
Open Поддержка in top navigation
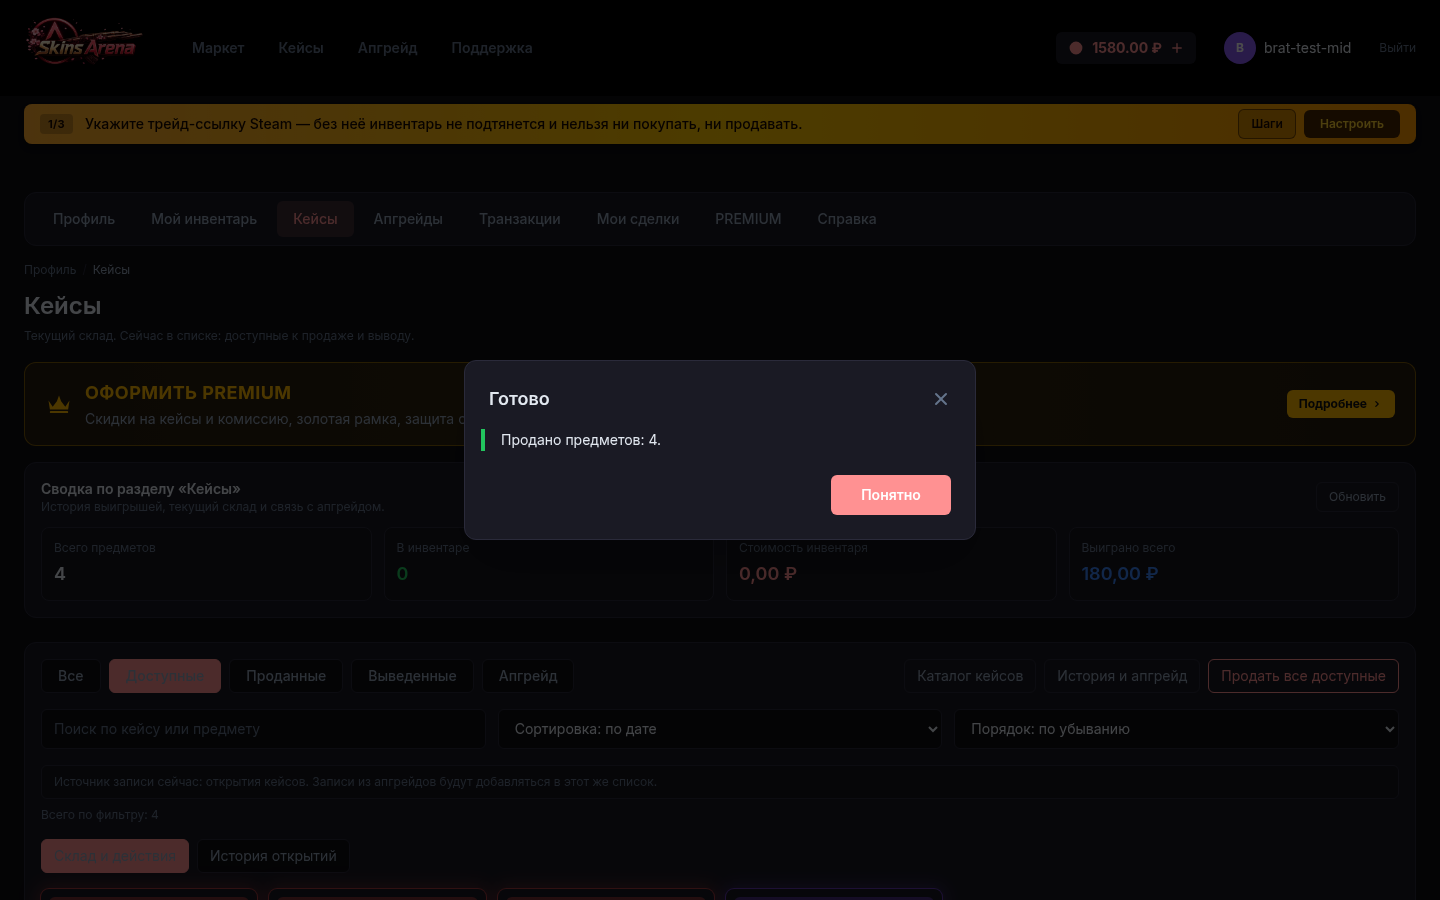[492, 48]
